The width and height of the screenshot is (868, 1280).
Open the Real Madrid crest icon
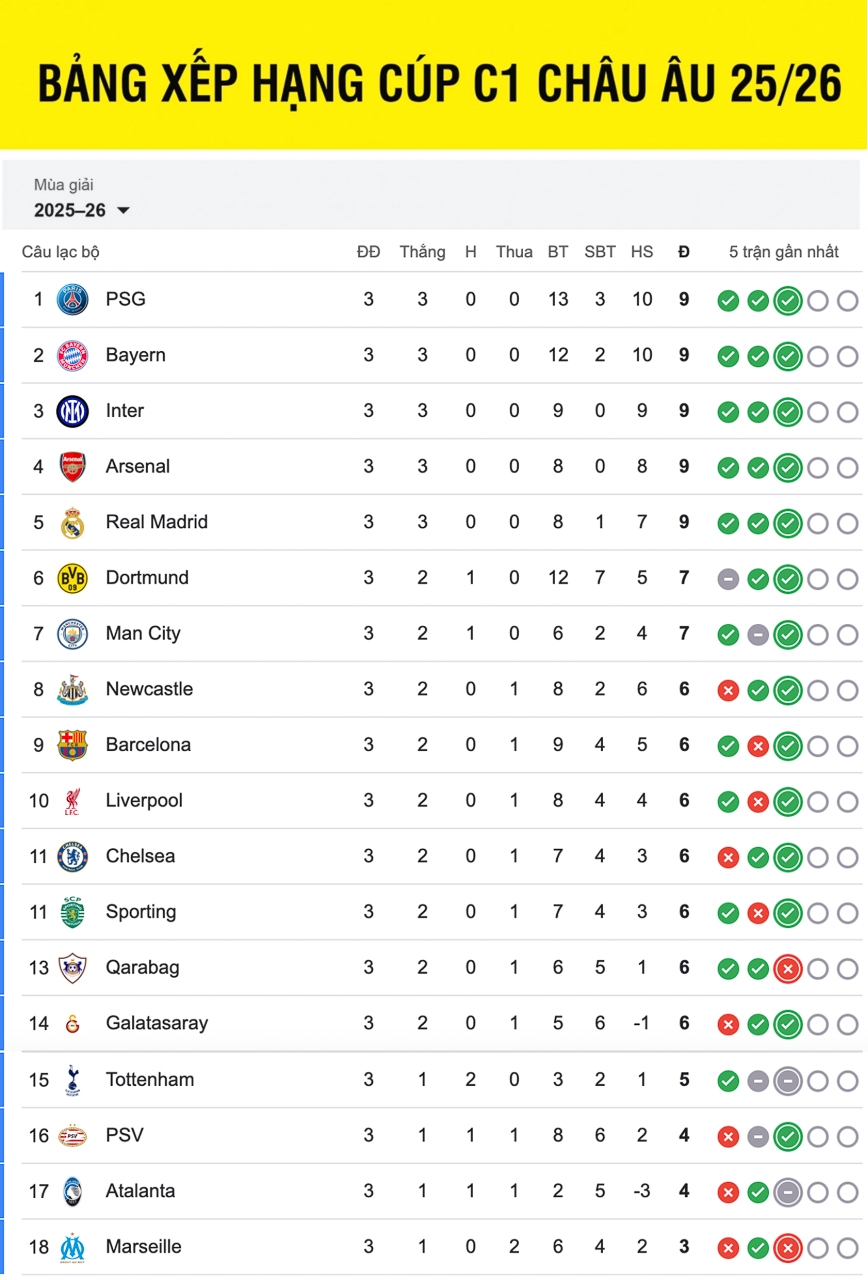click(x=72, y=523)
